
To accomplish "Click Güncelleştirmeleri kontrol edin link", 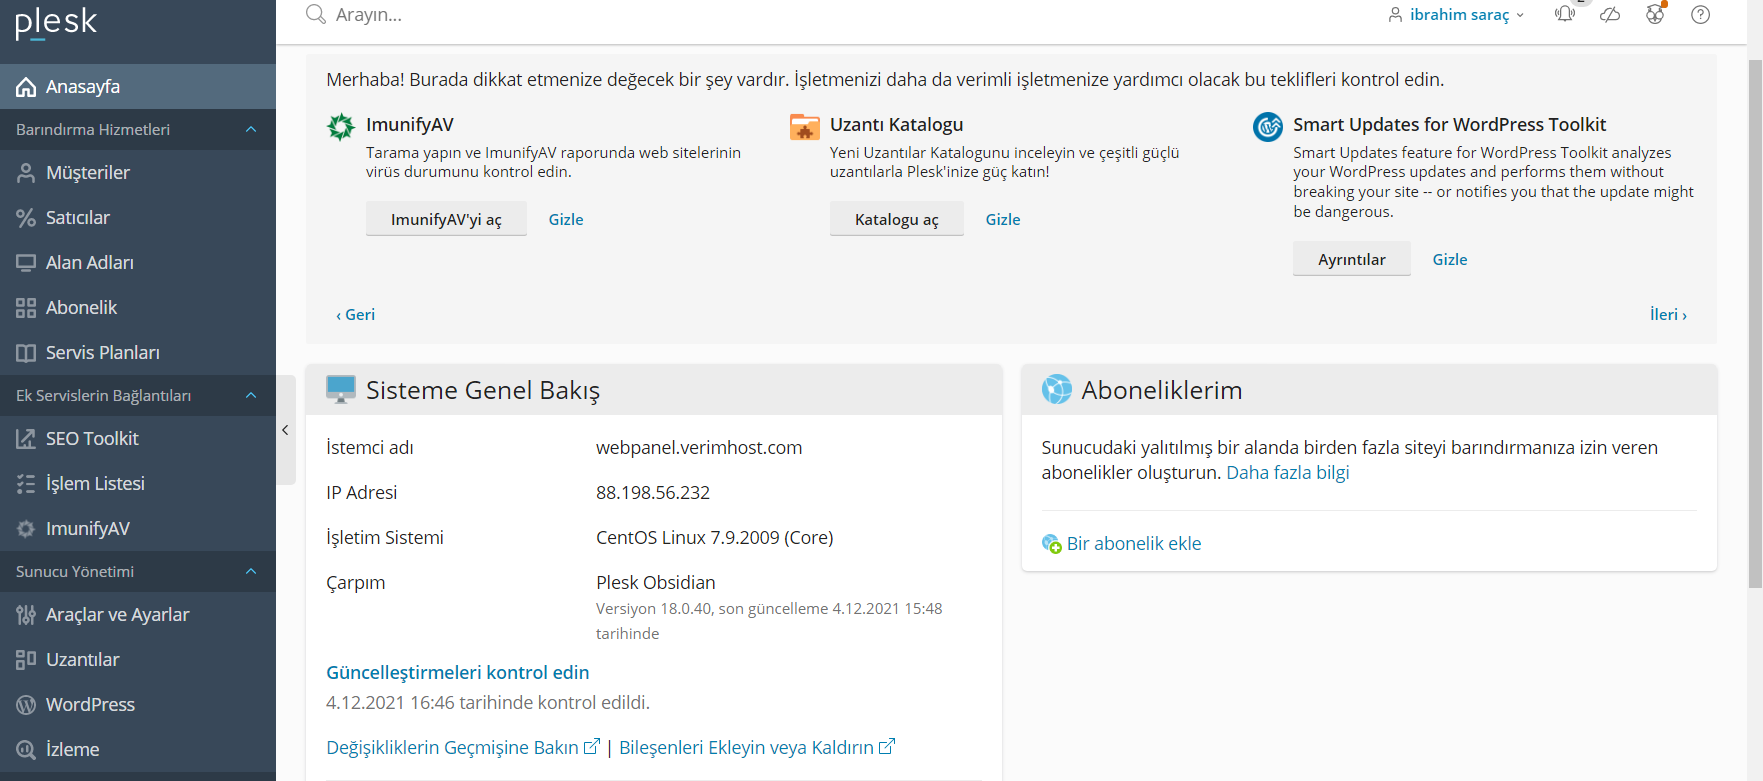I will click(x=458, y=673).
